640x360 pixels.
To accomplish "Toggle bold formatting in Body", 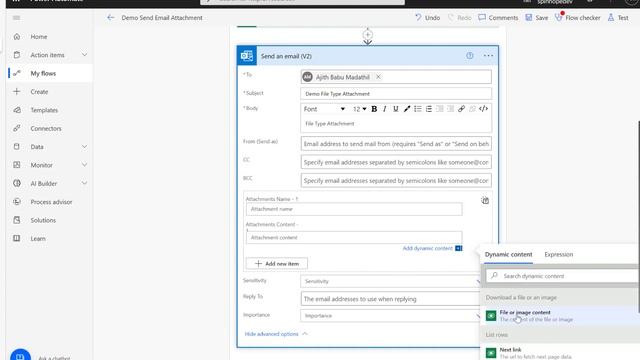I will click(x=374, y=109).
